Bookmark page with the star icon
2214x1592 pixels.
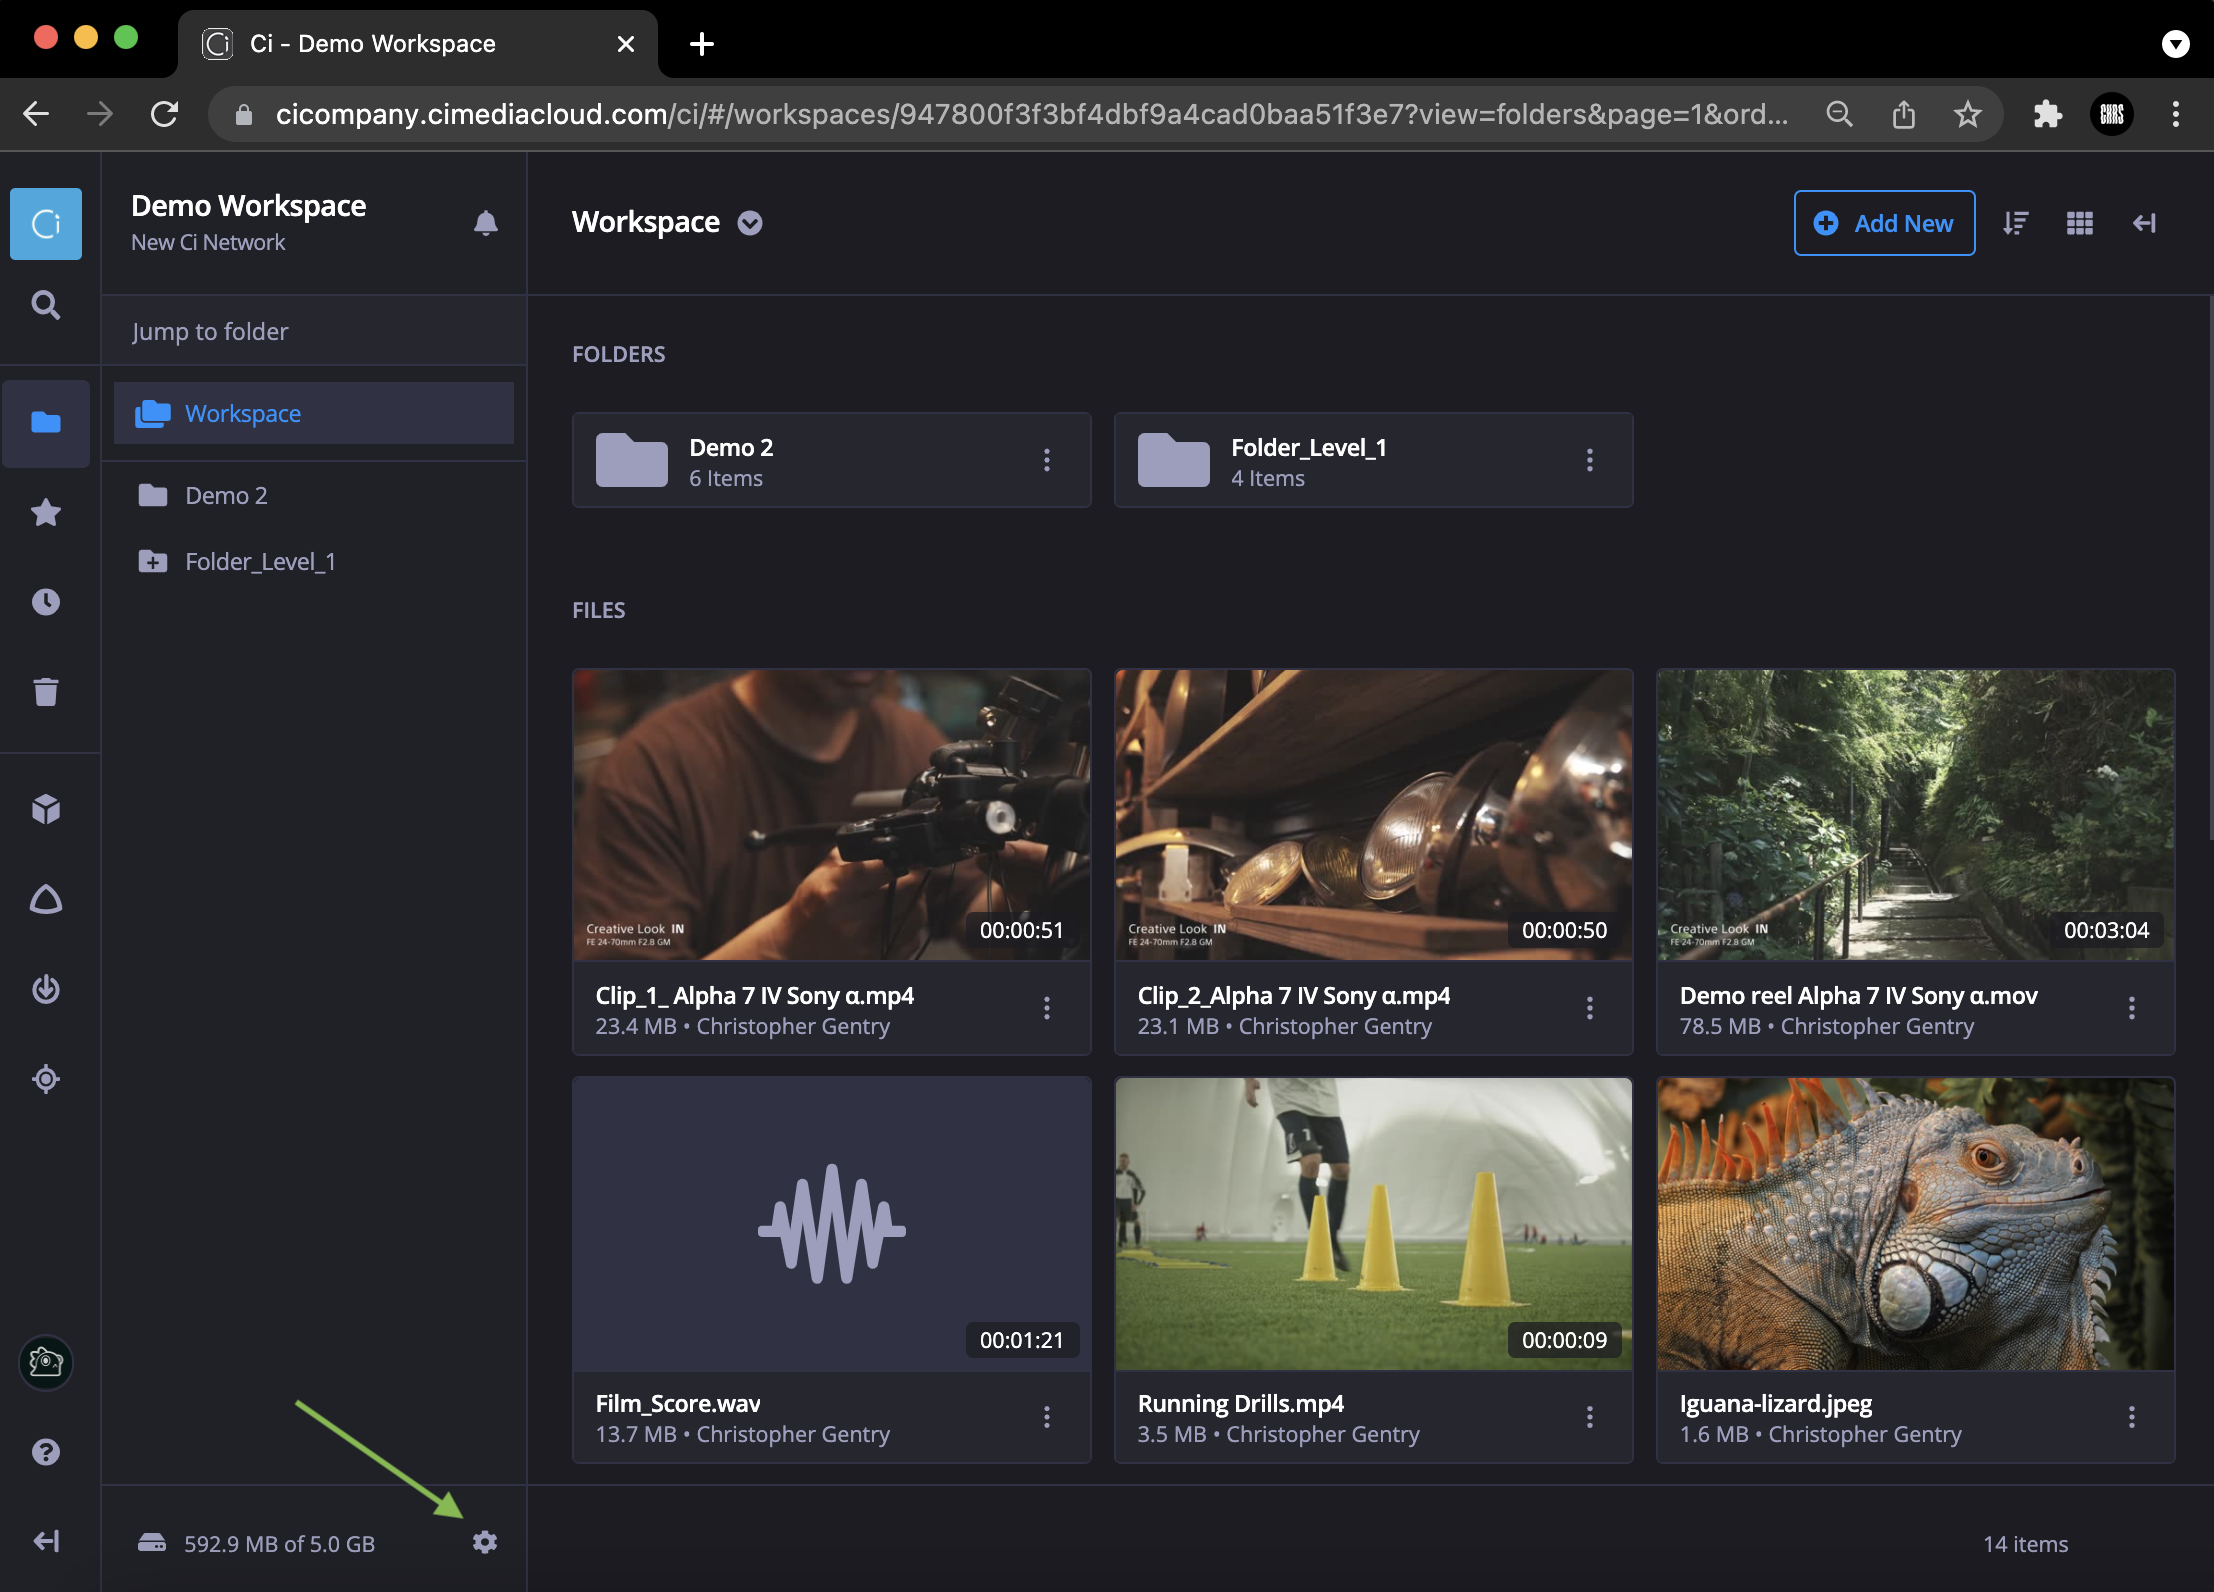click(x=1968, y=114)
